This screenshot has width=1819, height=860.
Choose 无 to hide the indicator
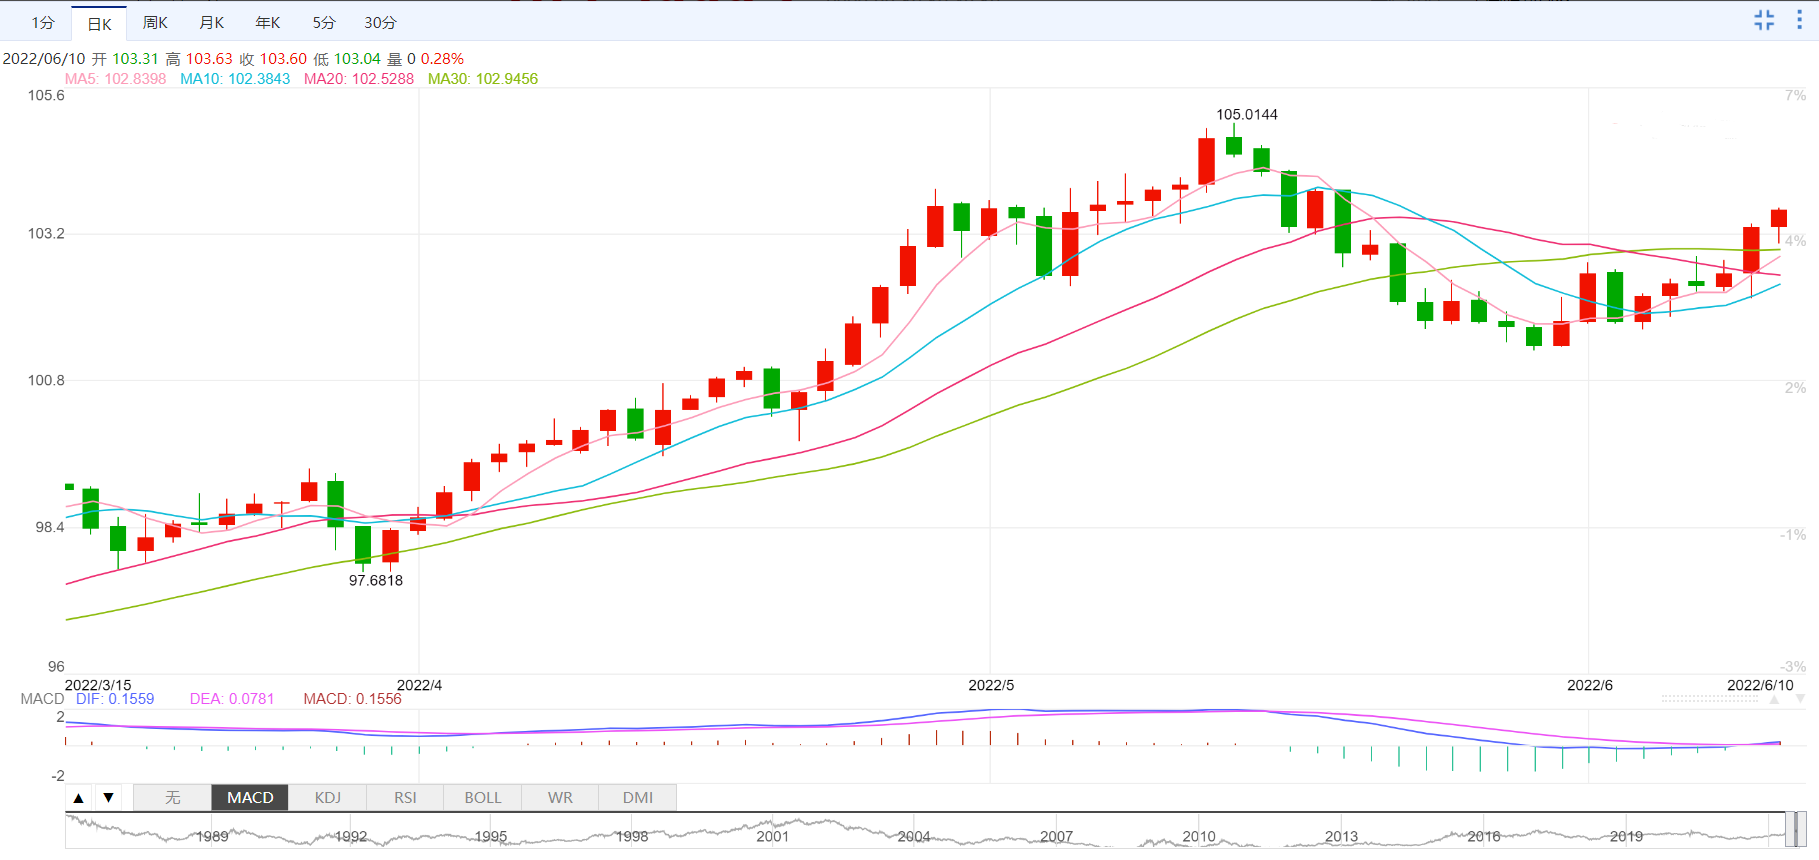[173, 798]
